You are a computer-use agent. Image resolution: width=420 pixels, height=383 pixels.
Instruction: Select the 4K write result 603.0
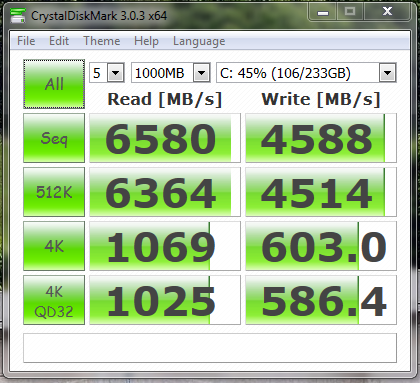[321, 246]
